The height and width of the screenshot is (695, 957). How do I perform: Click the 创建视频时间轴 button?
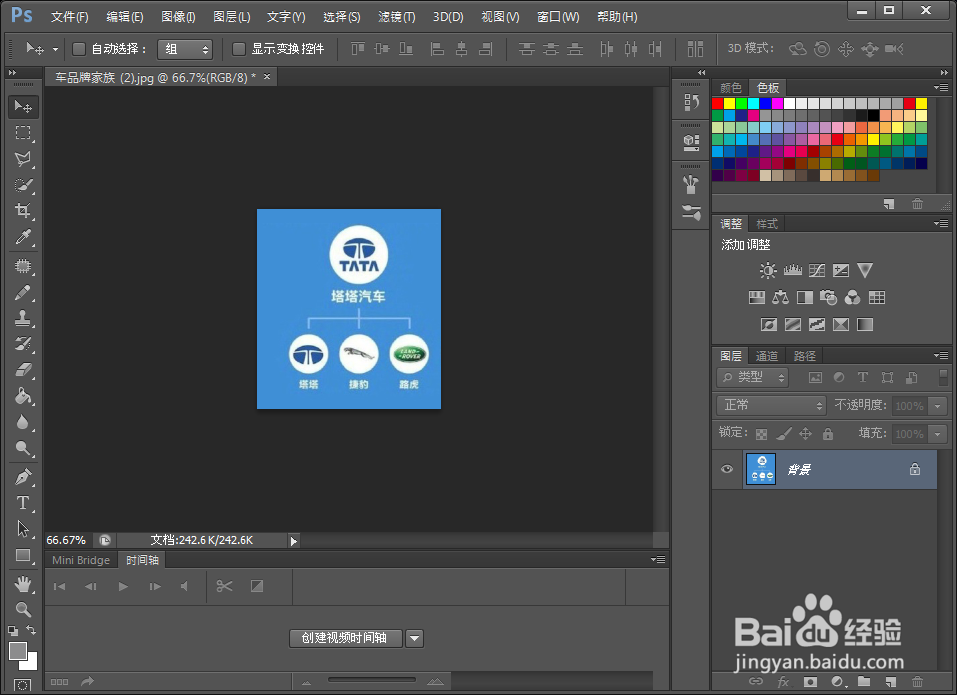click(x=345, y=638)
